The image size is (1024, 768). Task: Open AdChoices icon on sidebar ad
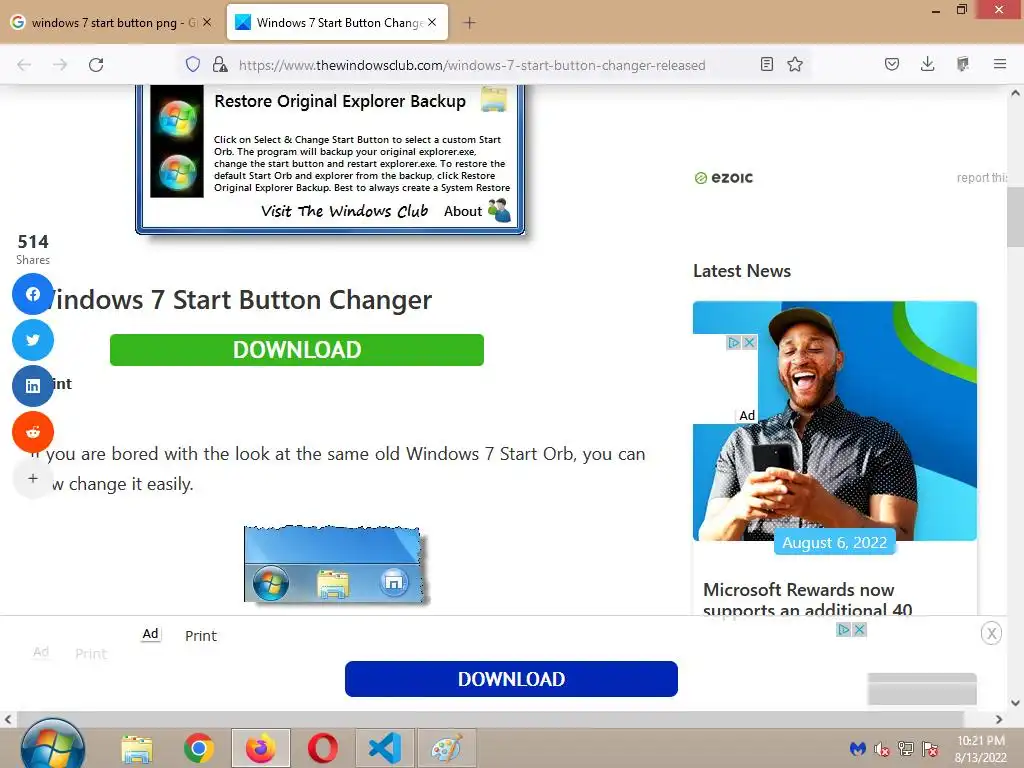(733, 342)
